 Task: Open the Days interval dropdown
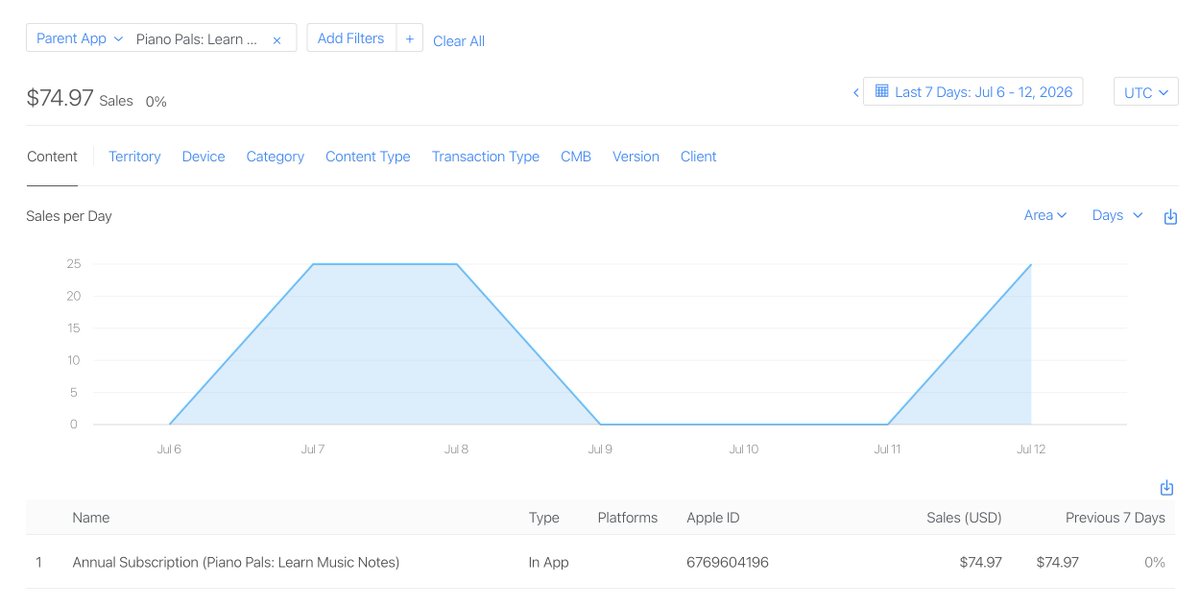[x=1117, y=215]
